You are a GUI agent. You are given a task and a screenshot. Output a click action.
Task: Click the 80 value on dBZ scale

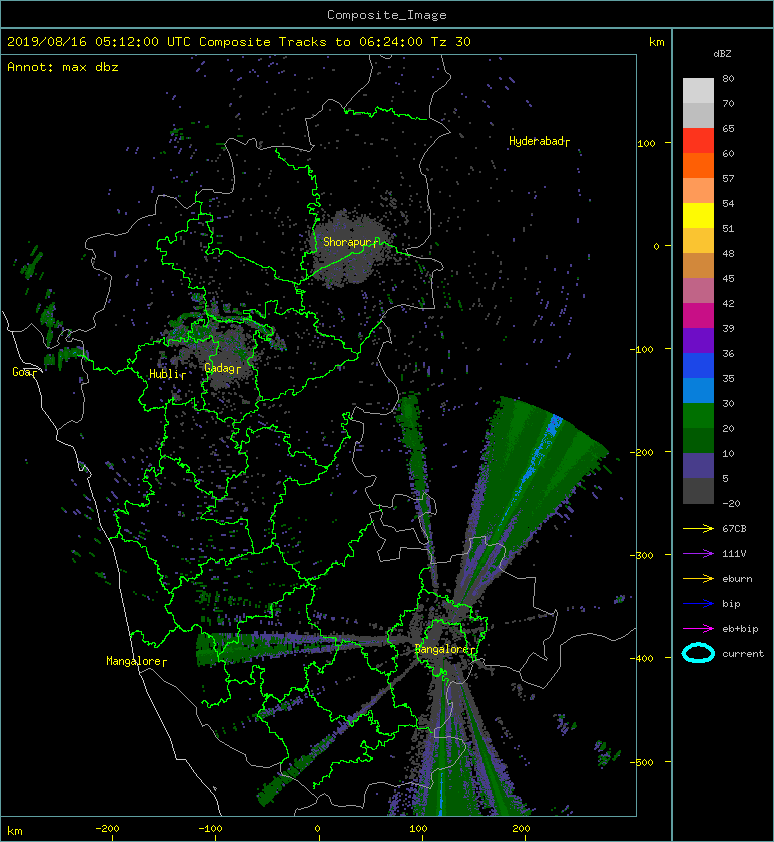tap(728, 78)
